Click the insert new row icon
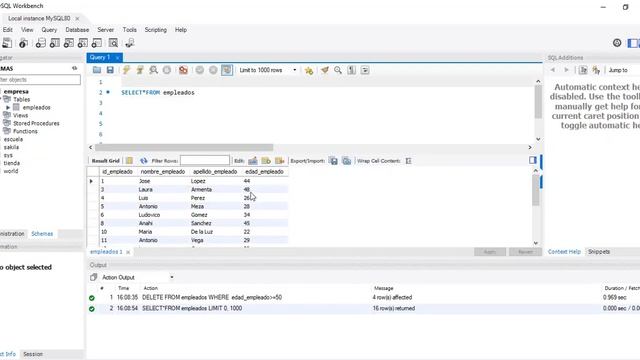640x360 pixels. (266, 161)
